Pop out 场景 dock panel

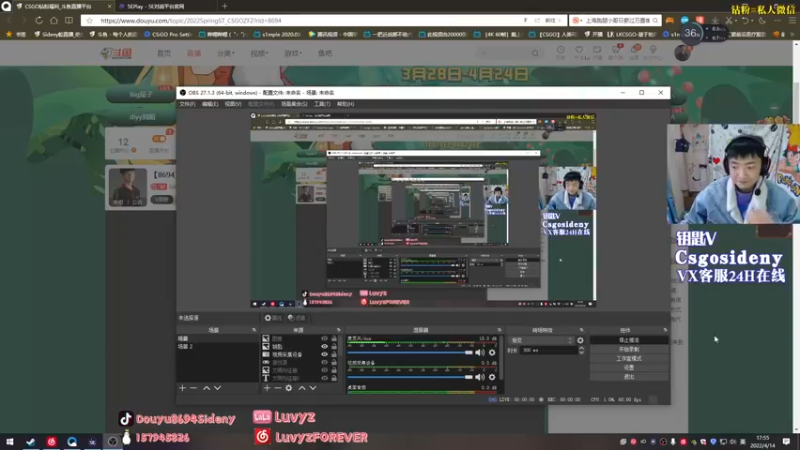click(x=254, y=330)
